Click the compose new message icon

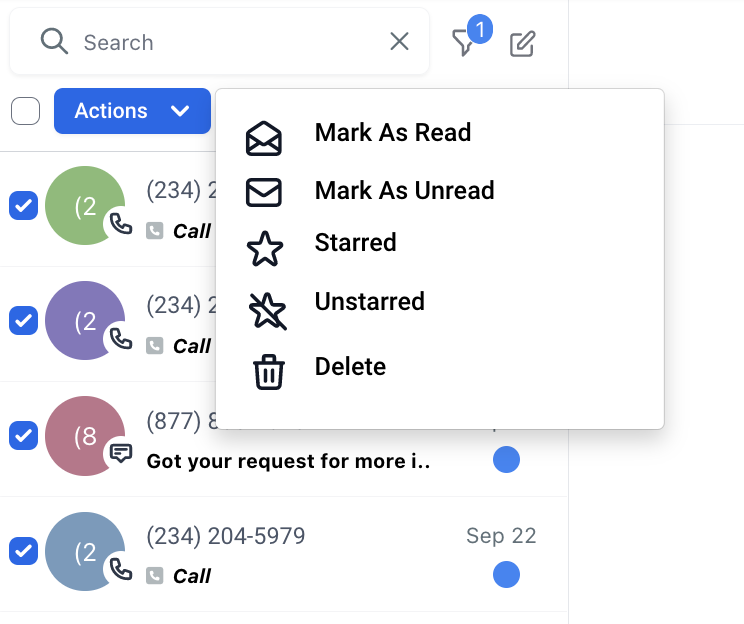522,44
